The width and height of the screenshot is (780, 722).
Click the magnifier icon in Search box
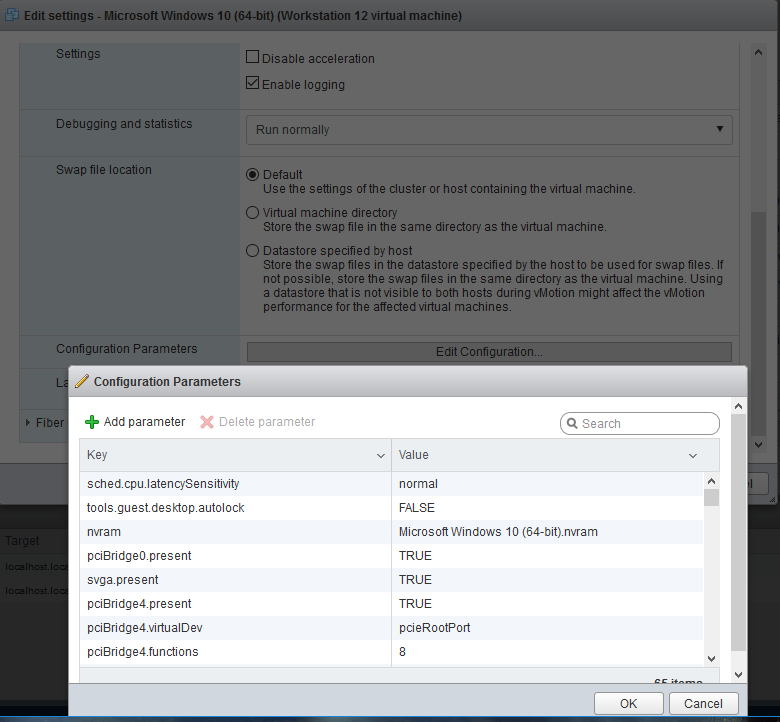click(572, 423)
